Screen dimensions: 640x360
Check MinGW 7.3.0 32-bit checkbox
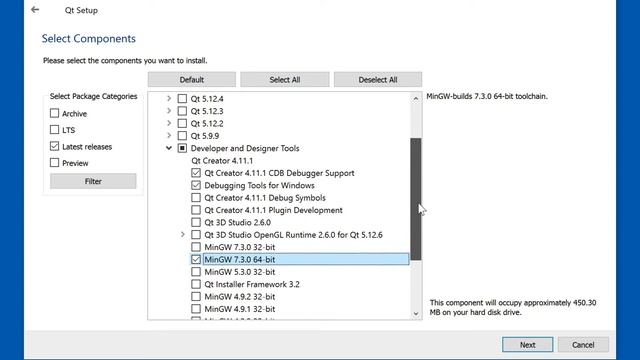point(196,247)
